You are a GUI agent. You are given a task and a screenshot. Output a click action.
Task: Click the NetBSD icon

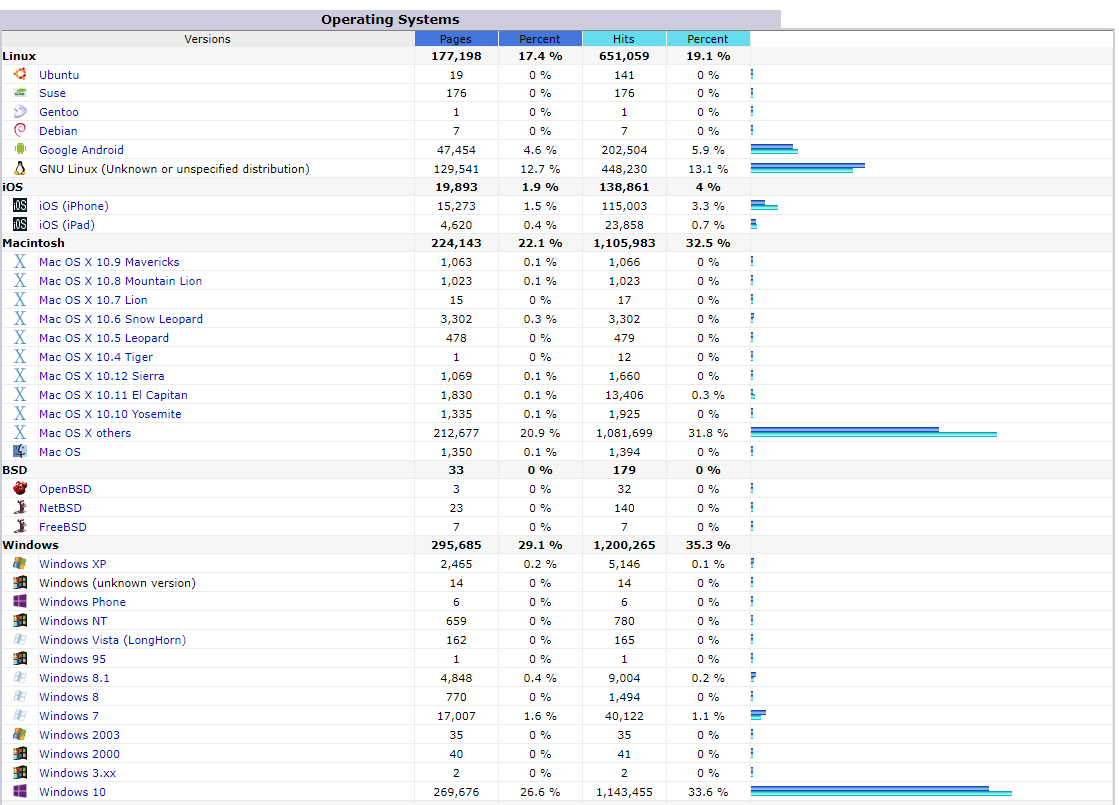[x=20, y=507]
